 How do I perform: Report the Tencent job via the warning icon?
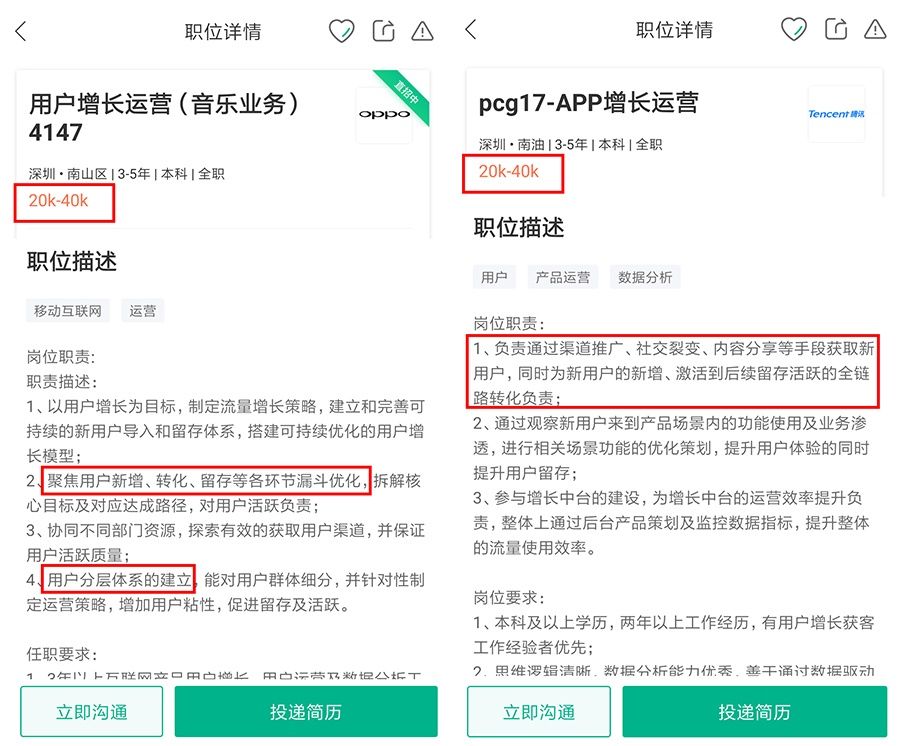click(875, 29)
